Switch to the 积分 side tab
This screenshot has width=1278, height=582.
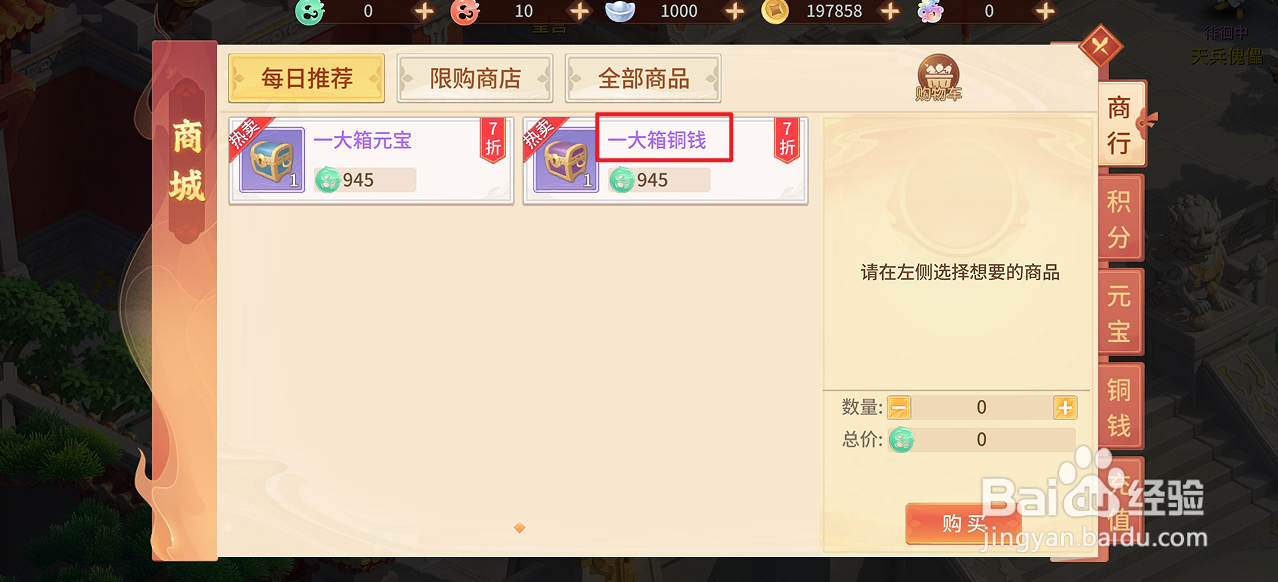(x=1119, y=219)
